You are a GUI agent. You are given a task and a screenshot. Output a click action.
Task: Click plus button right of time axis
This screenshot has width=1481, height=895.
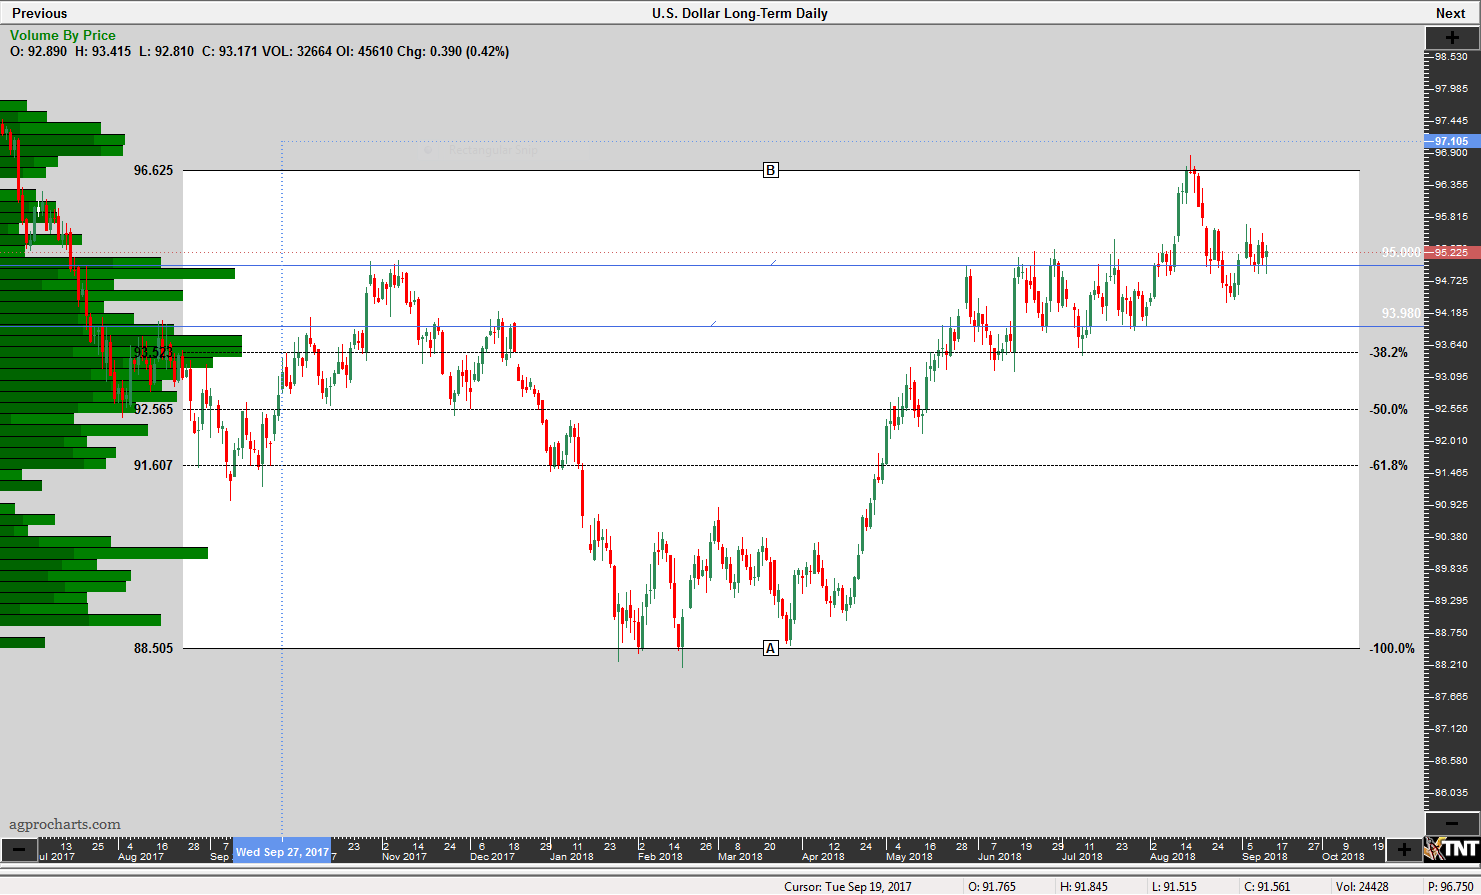pyautogui.click(x=1404, y=850)
